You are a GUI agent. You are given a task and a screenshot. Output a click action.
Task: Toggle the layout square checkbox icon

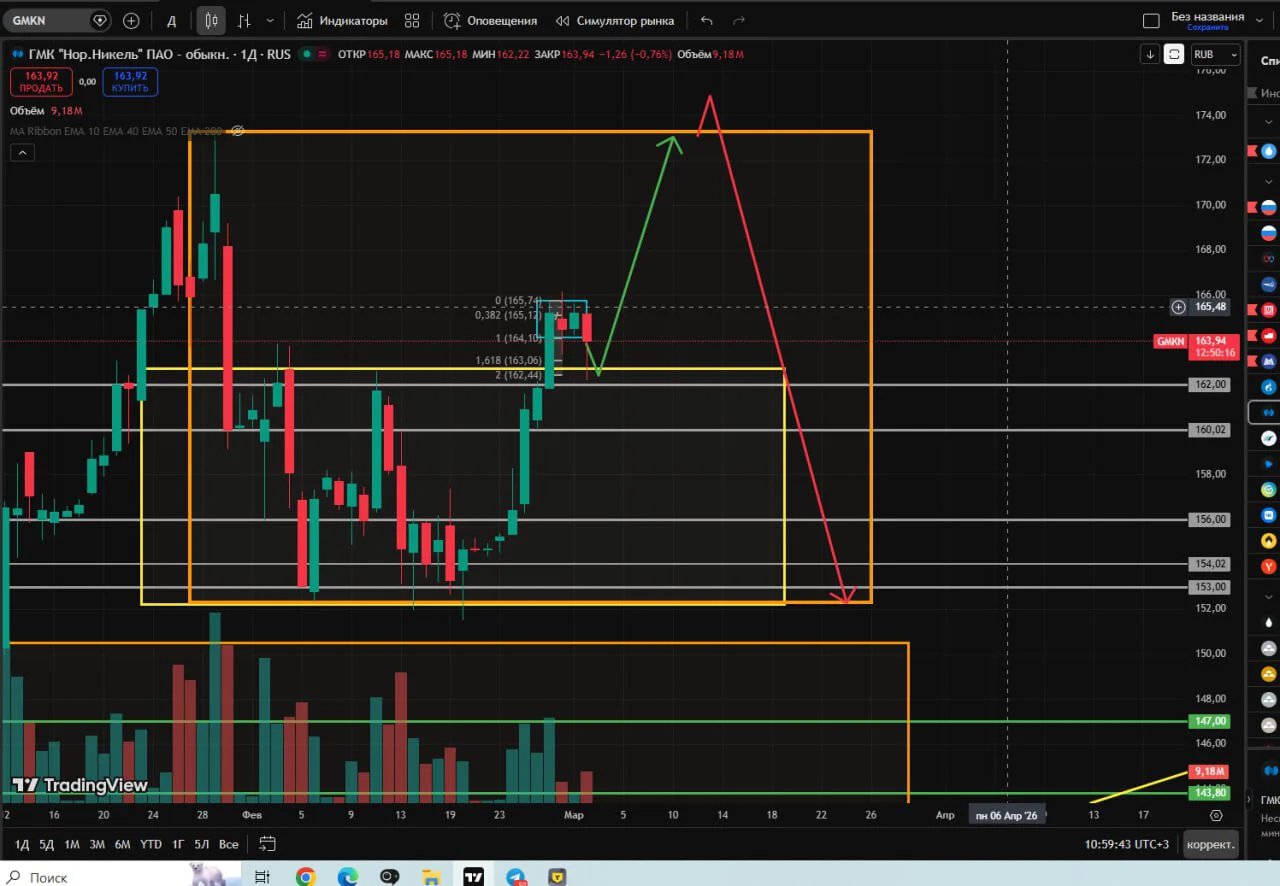pos(1151,20)
